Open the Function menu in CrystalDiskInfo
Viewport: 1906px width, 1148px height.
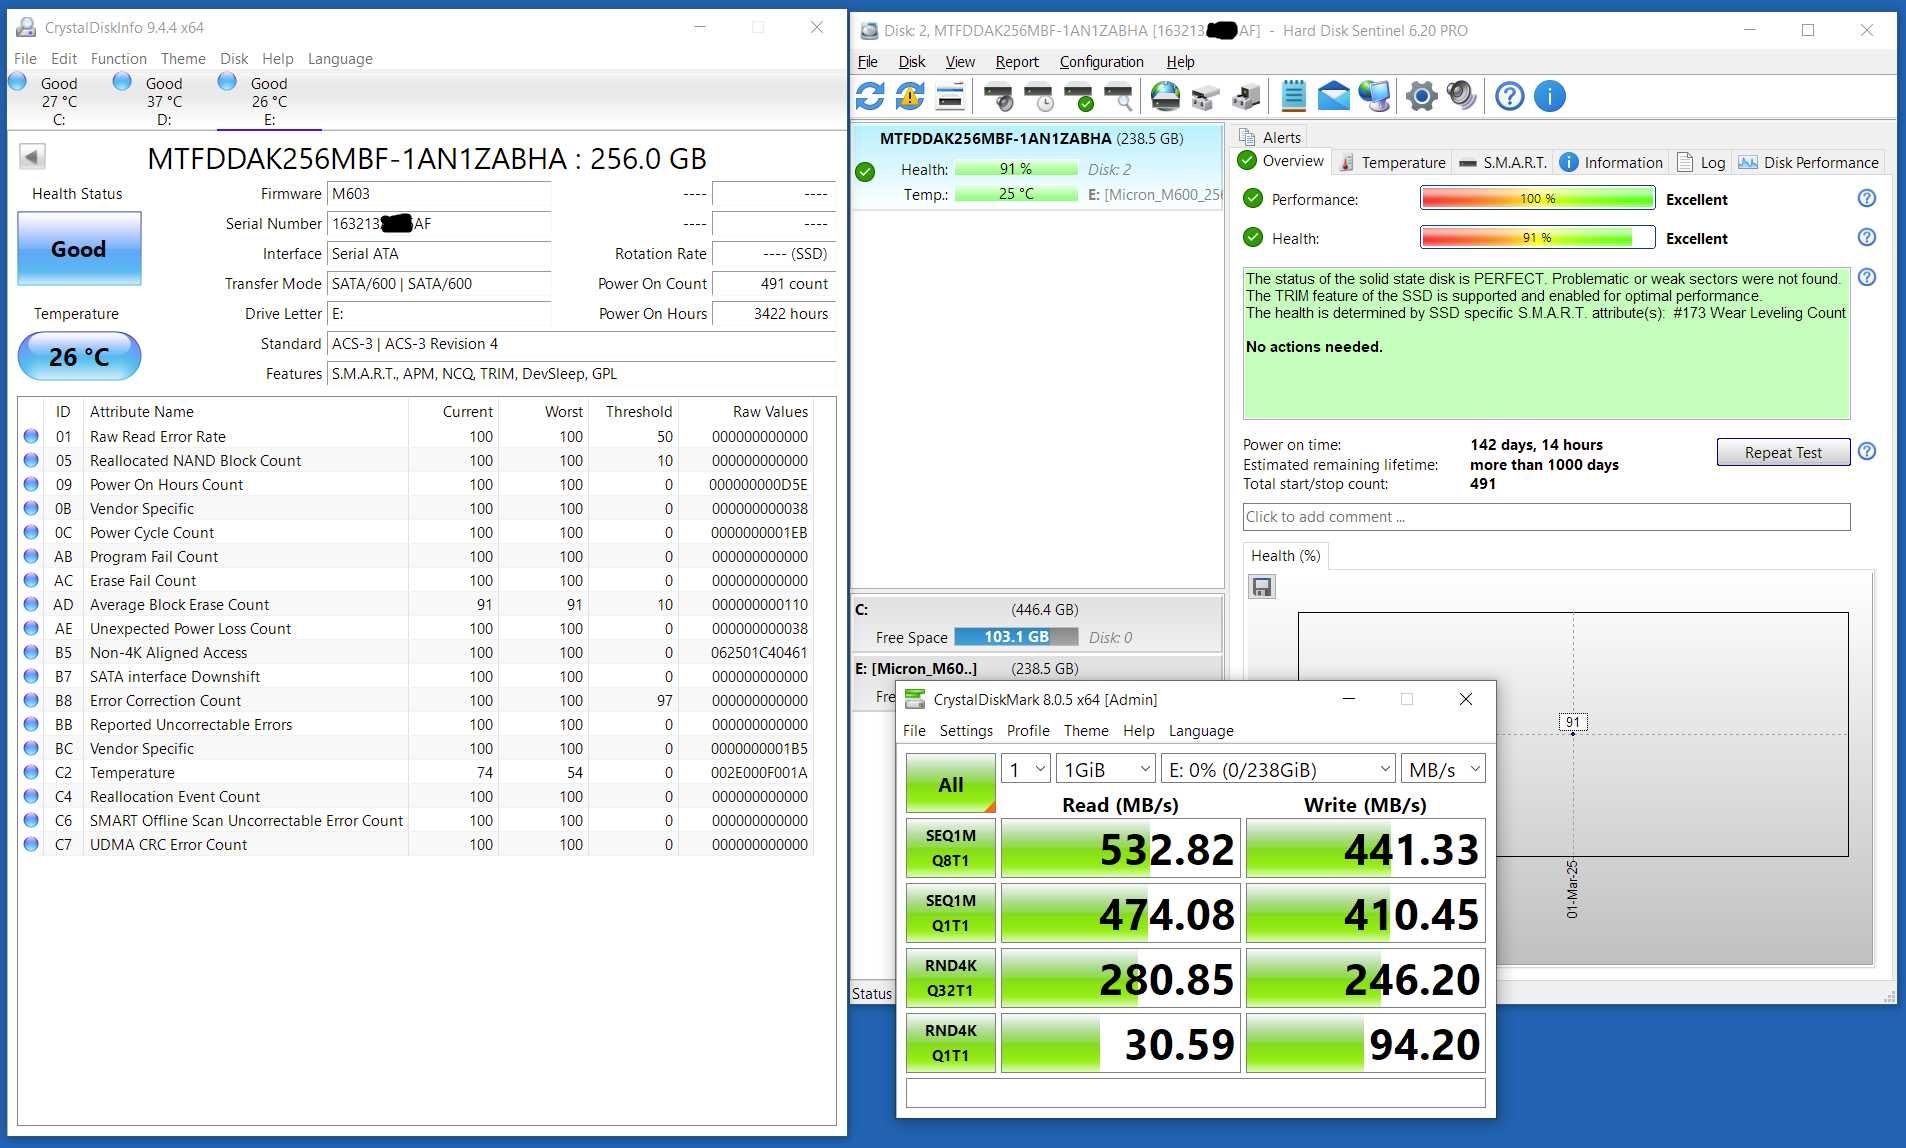coord(118,58)
